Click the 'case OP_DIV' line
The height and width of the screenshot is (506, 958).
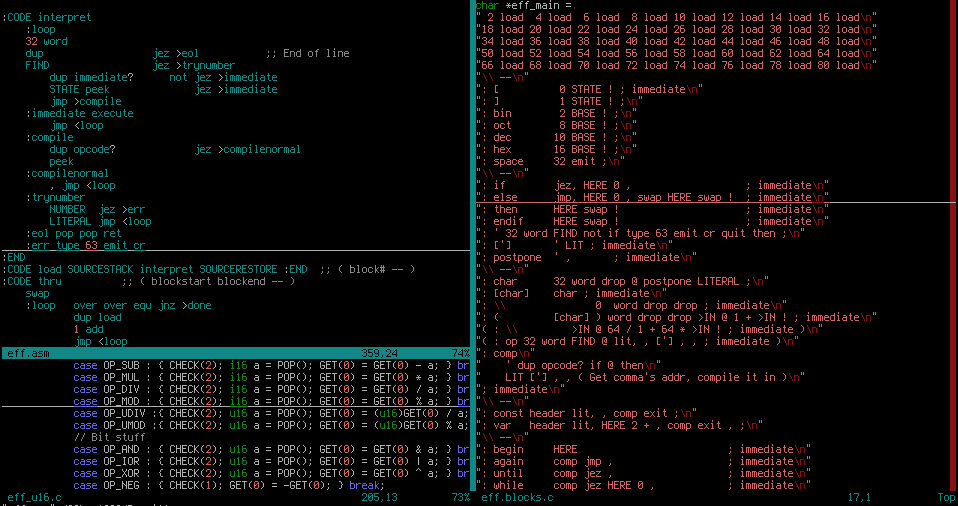coord(271,389)
